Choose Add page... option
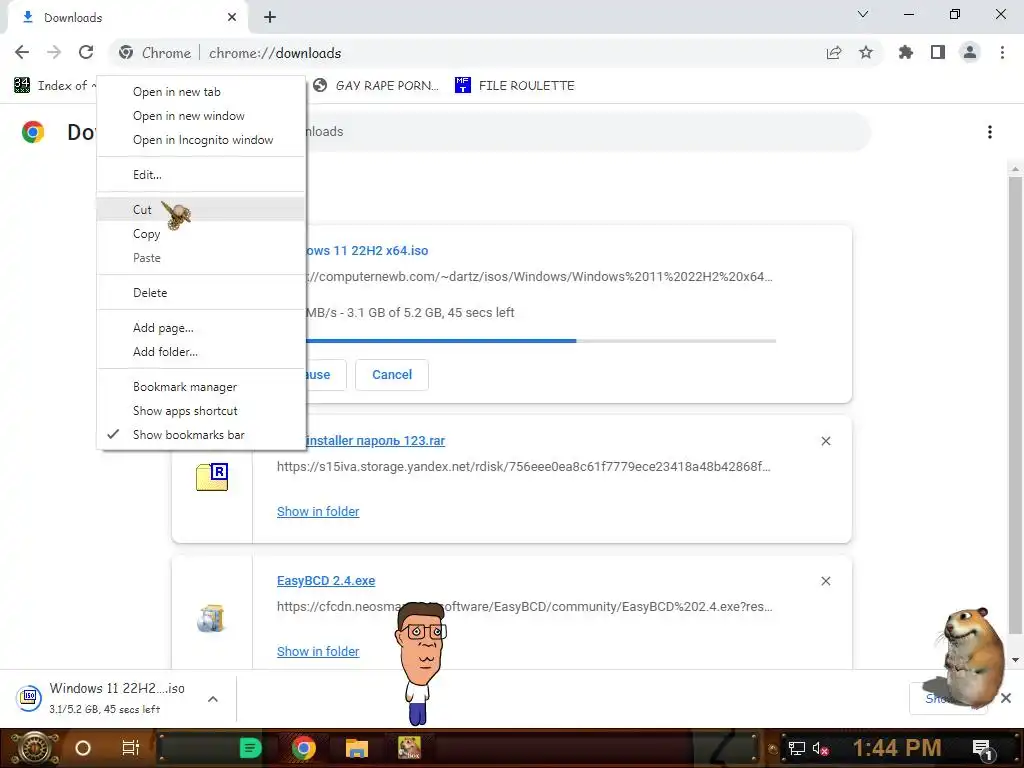The image size is (1024, 768). (200, 328)
